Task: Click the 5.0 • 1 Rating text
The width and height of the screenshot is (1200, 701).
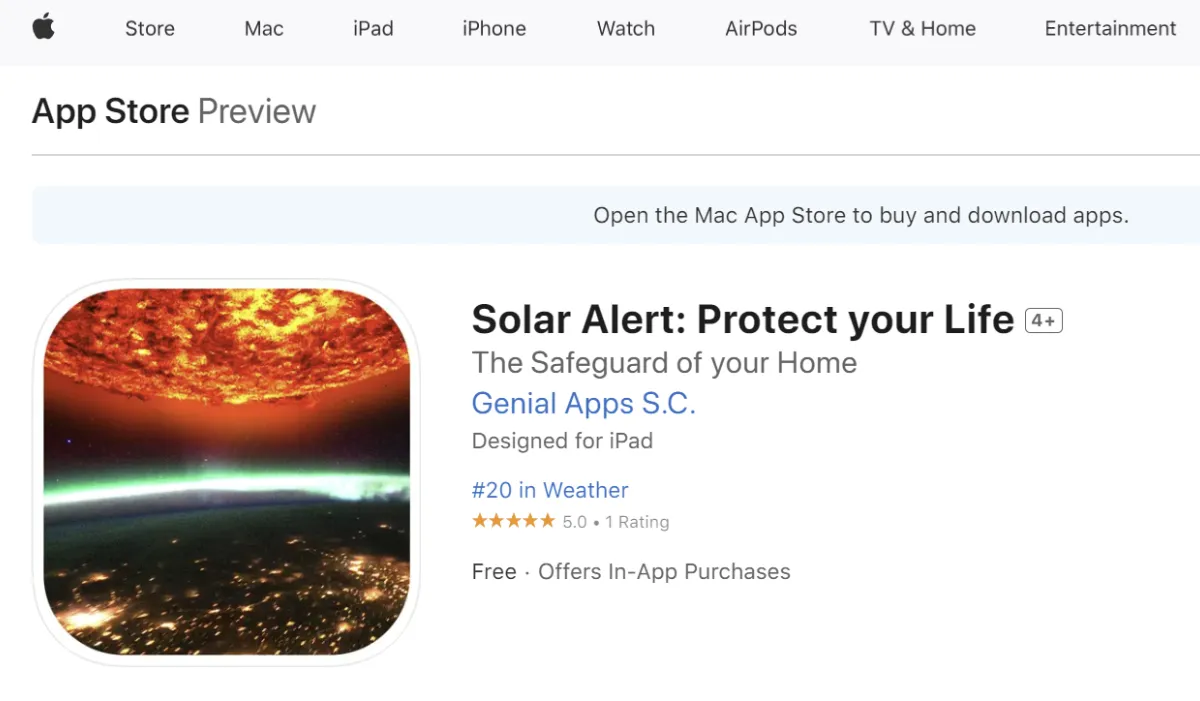Action: (616, 522)
